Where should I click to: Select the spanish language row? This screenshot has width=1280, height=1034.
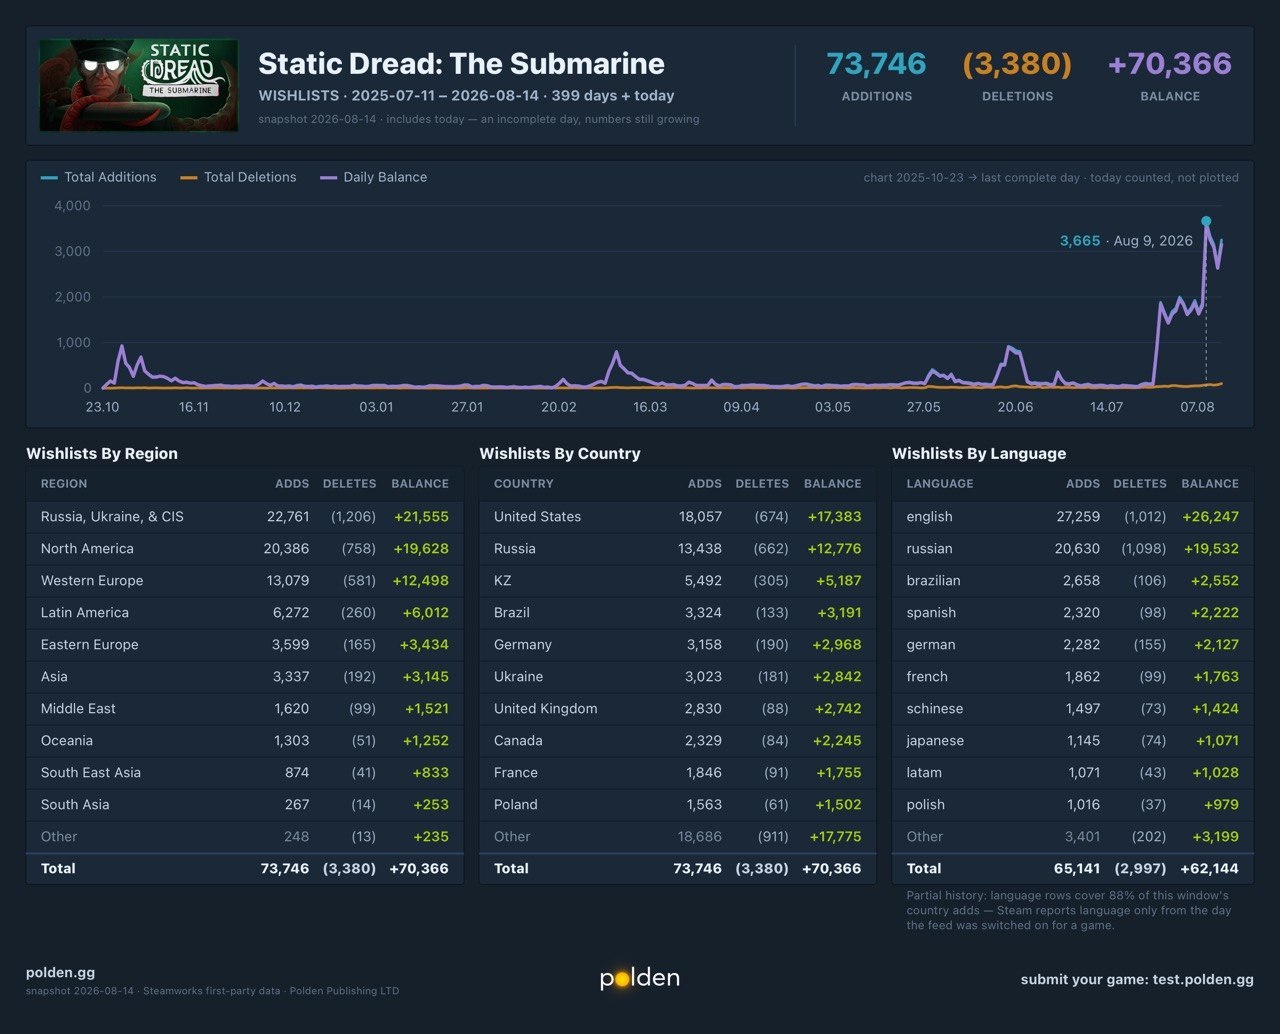tap(1073, 613)
